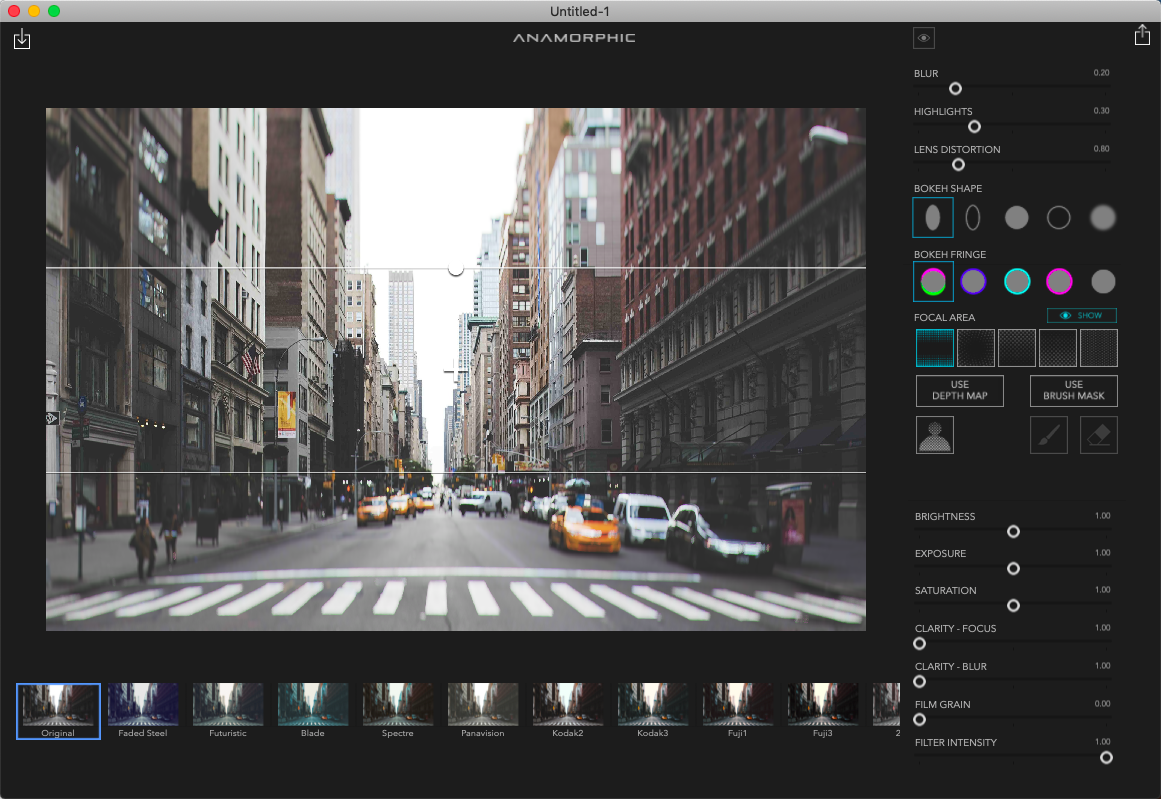Click the focus center crosshair on image

pyautogui.click(x=455, y=370)
